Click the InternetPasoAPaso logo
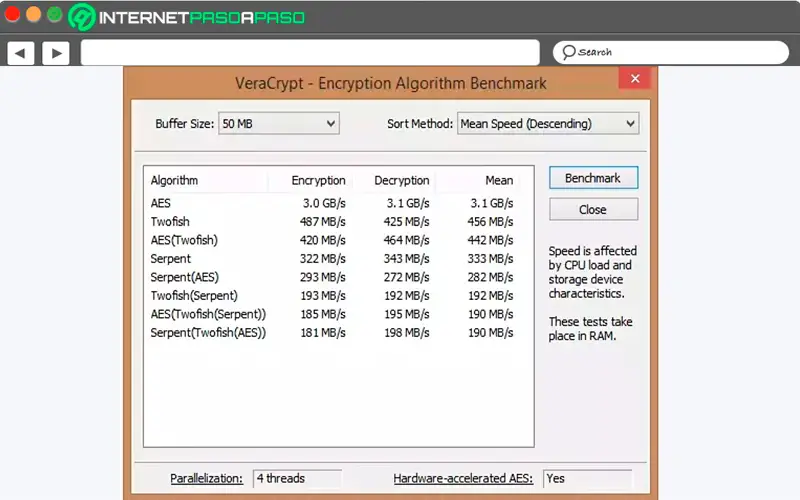This screenshot has height=500, width=800. click(186, 17)
